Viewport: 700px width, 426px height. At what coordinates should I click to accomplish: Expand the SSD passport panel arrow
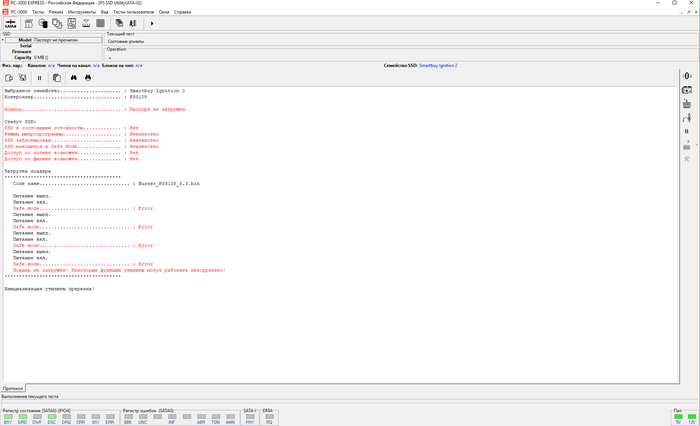coord(3,39)
